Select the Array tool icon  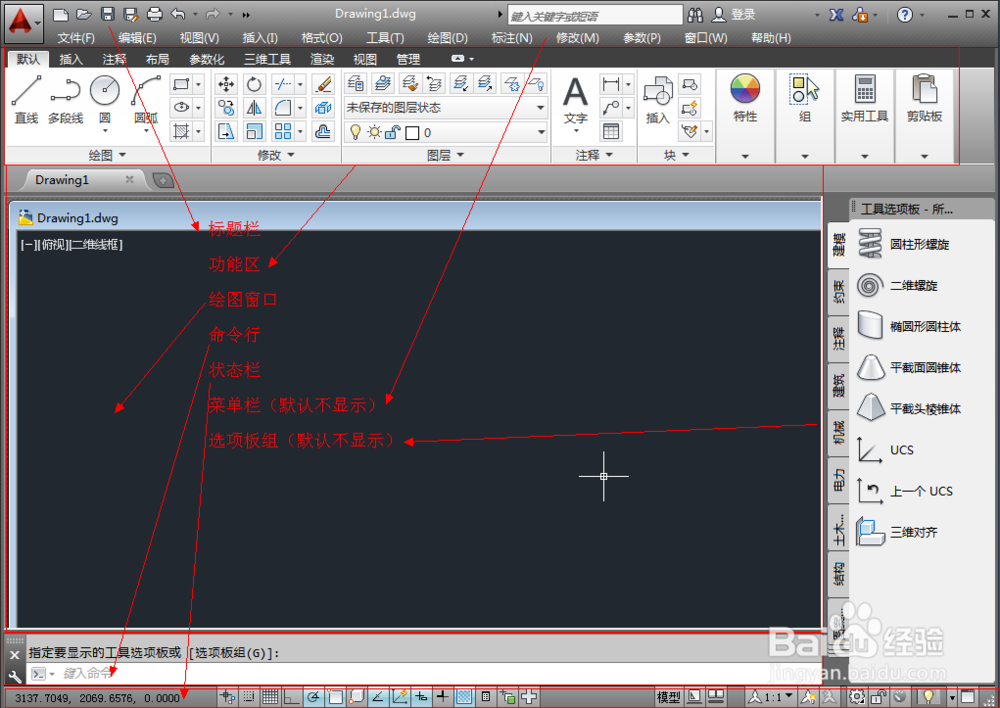coord(282,131)
